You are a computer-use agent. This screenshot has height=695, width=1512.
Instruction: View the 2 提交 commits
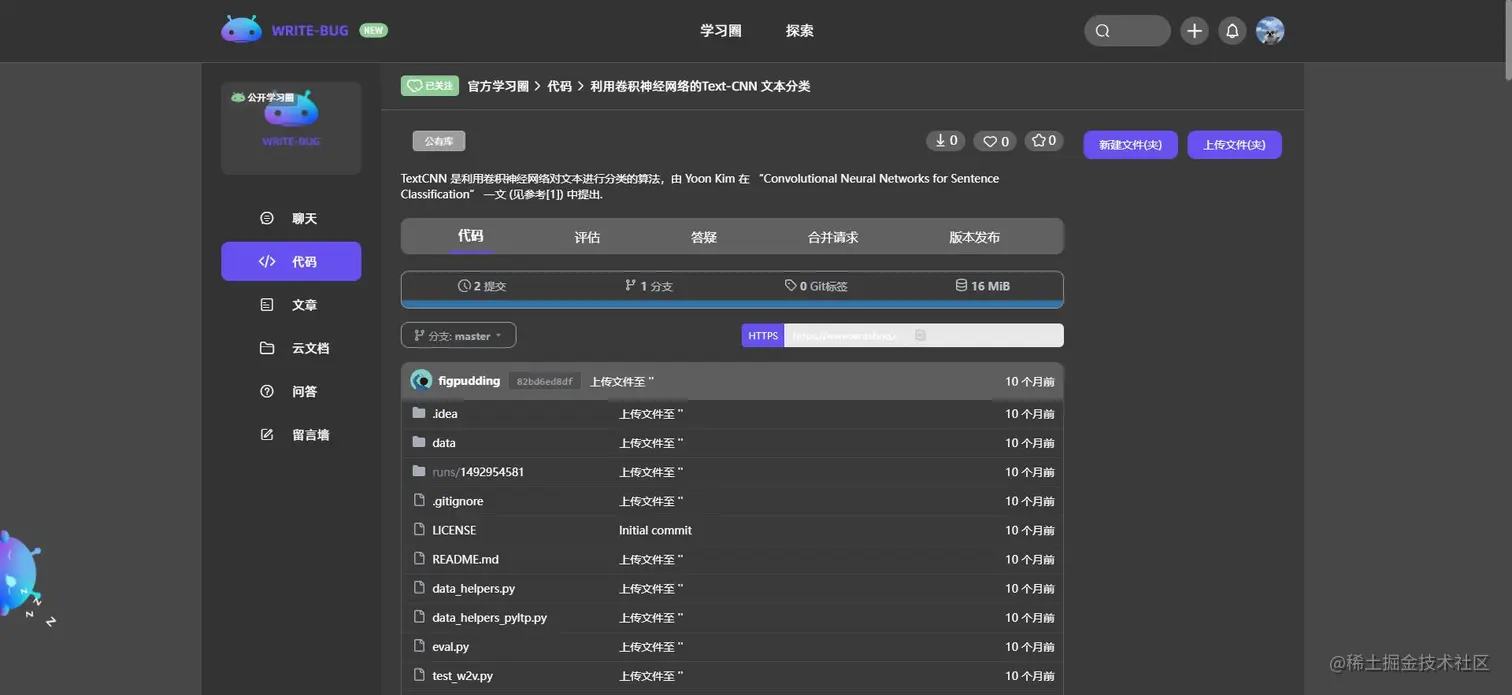click(482, 286)
